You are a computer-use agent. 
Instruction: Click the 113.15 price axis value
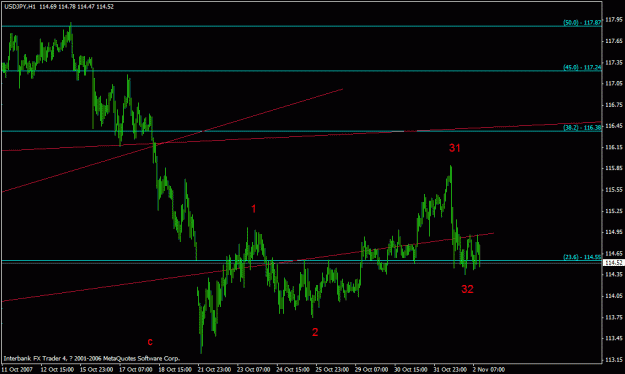[614, 360]
